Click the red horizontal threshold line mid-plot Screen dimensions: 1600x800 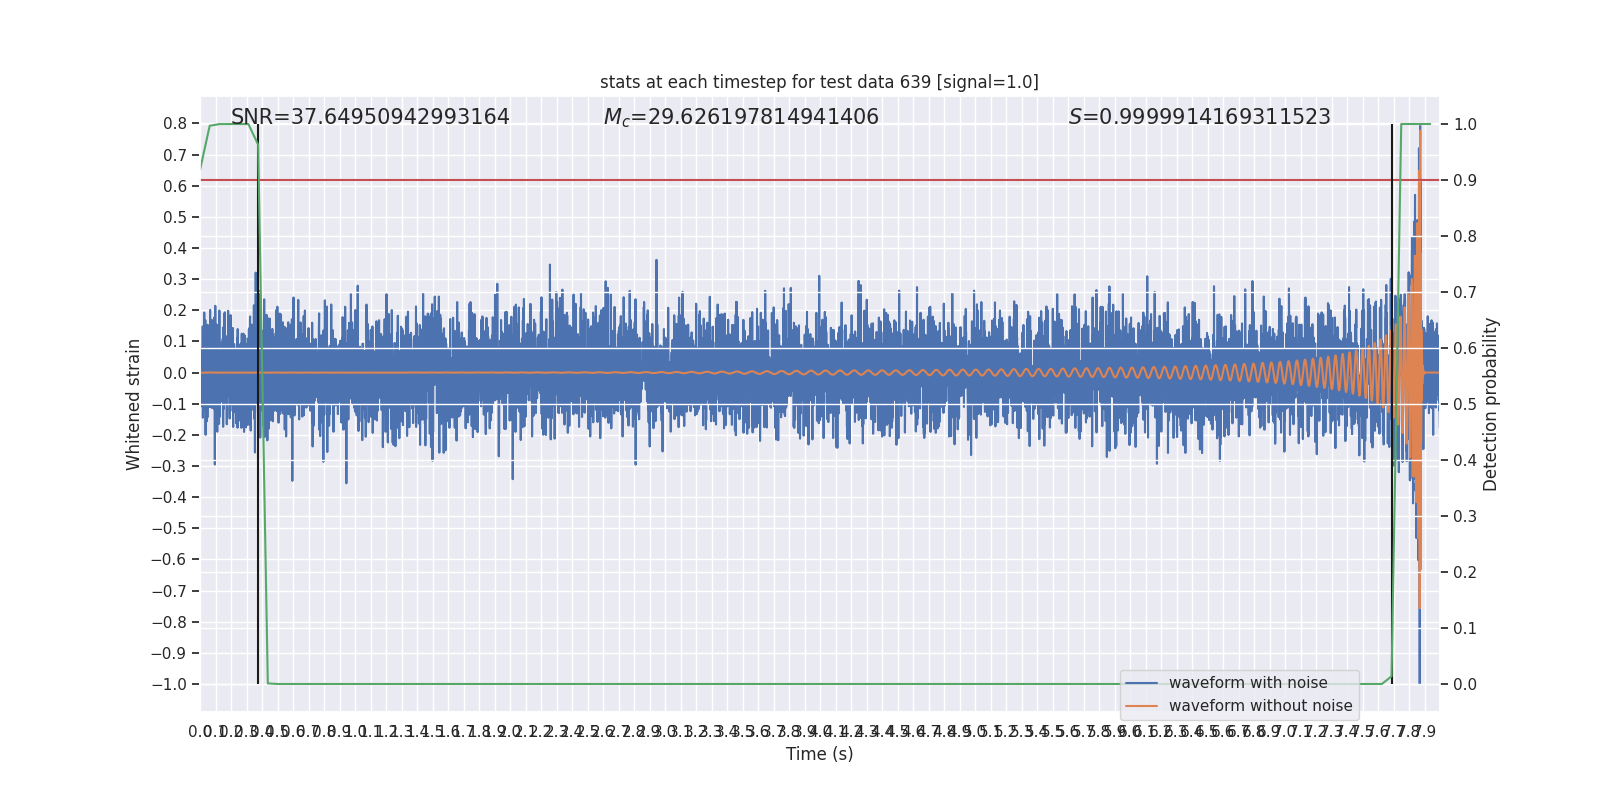point(819,180)
